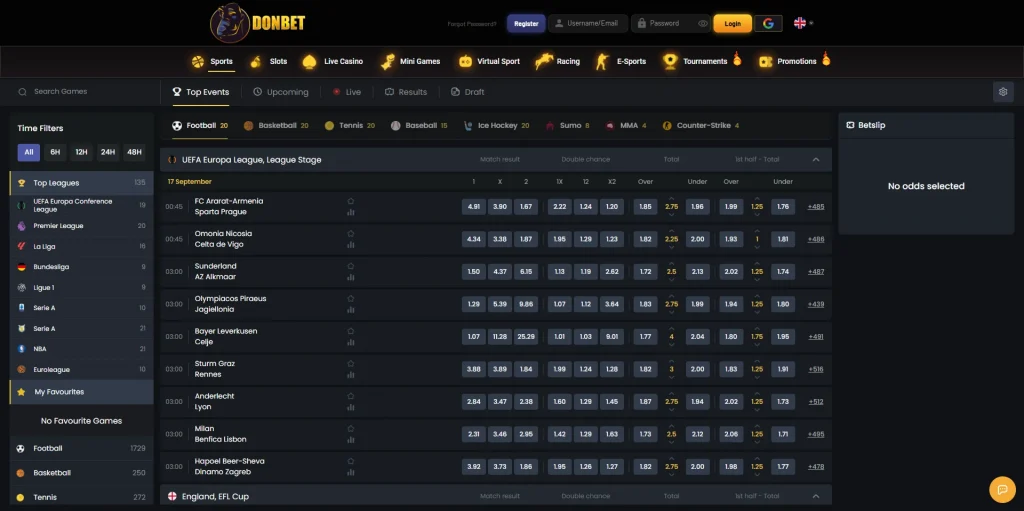Sign in with the Google icon button
This screenshot has height=511, width=1024.
point(768,24)
